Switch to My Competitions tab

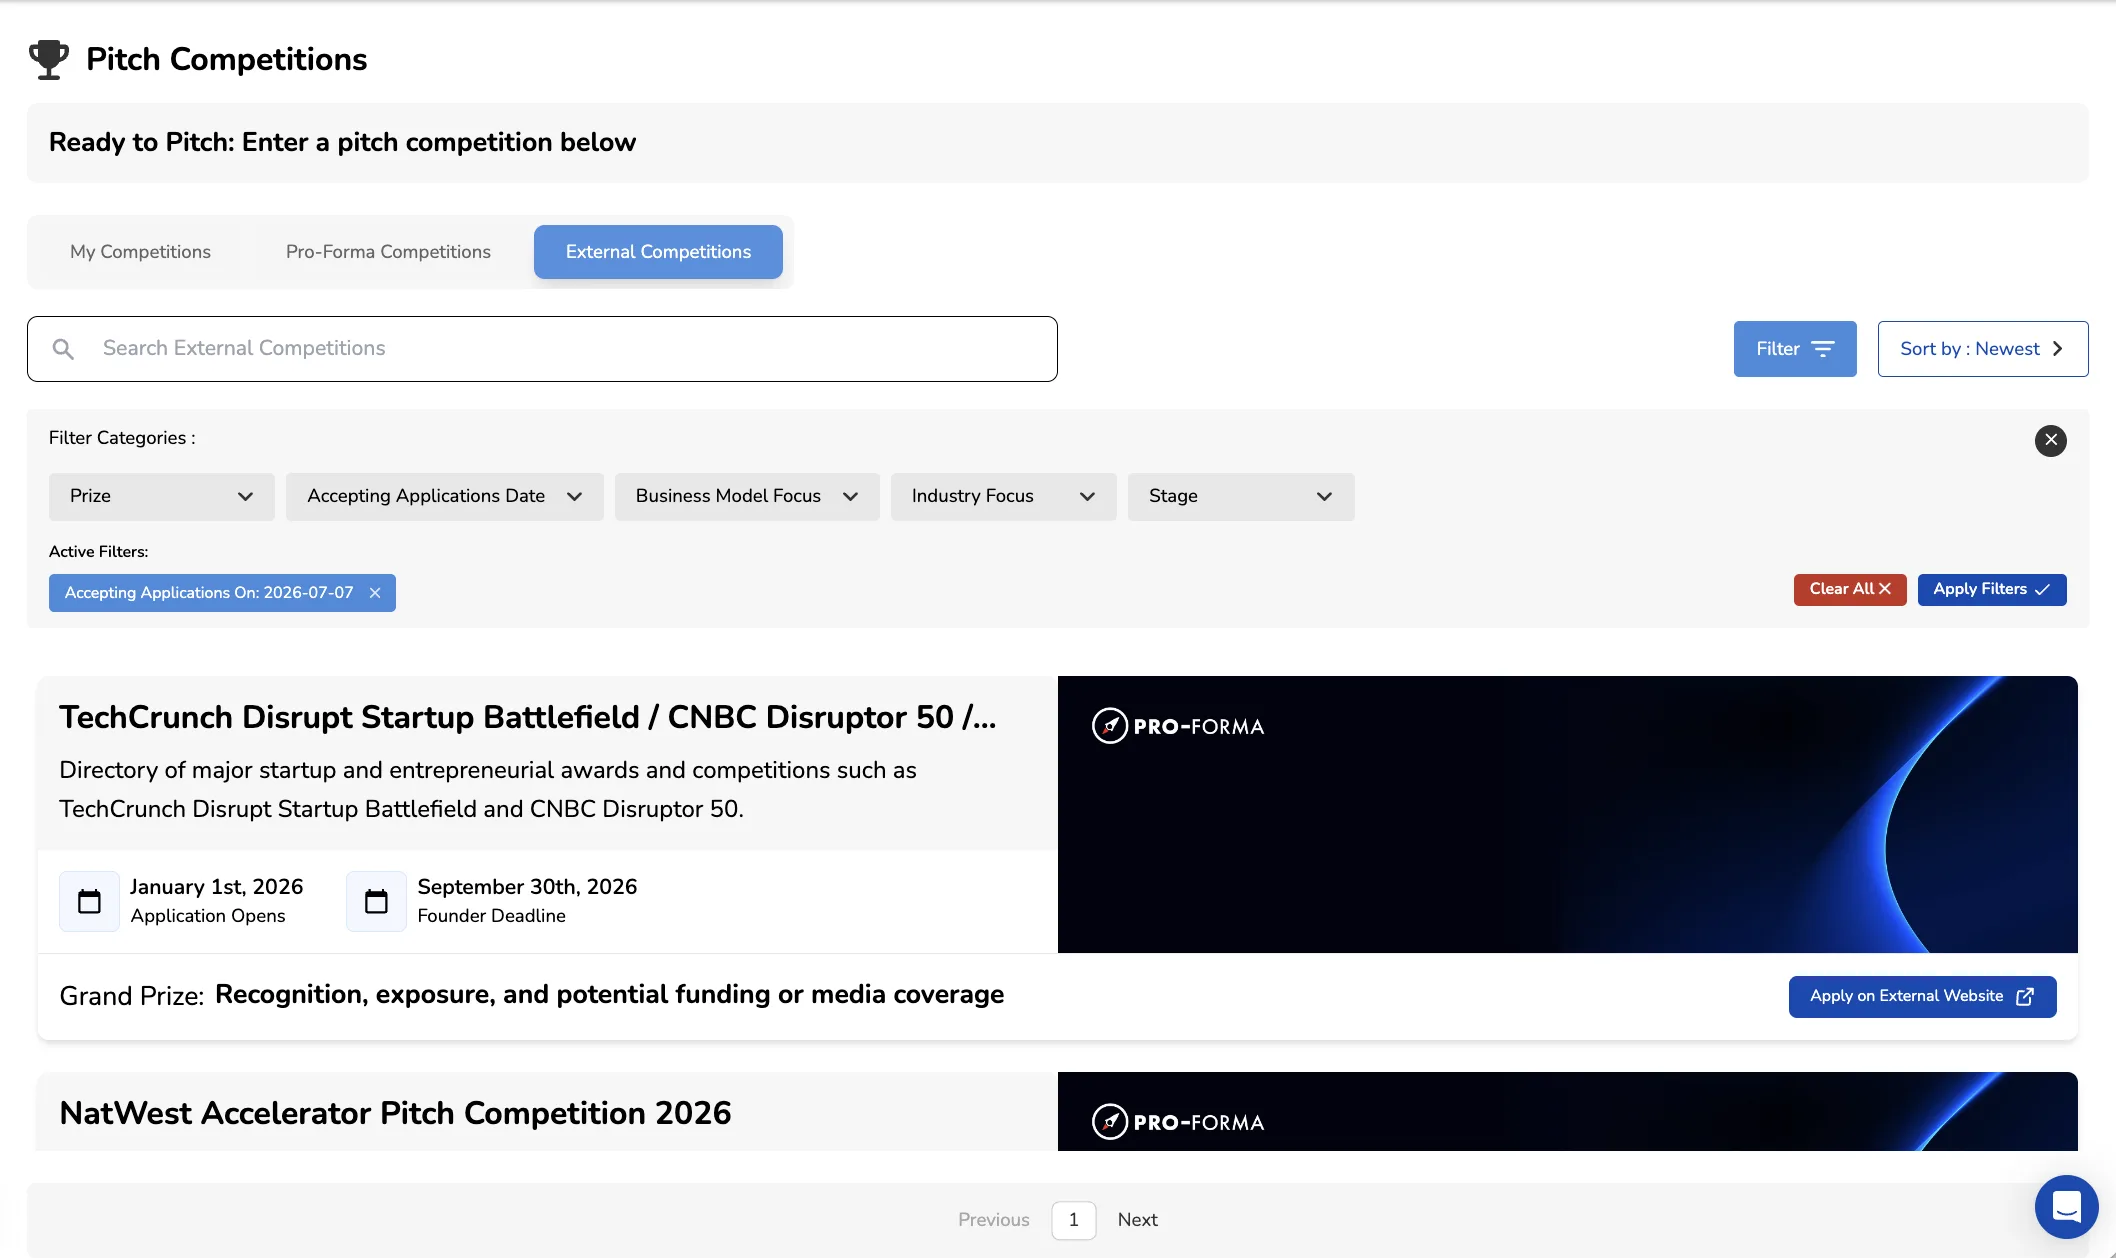(x=140, y=252)
